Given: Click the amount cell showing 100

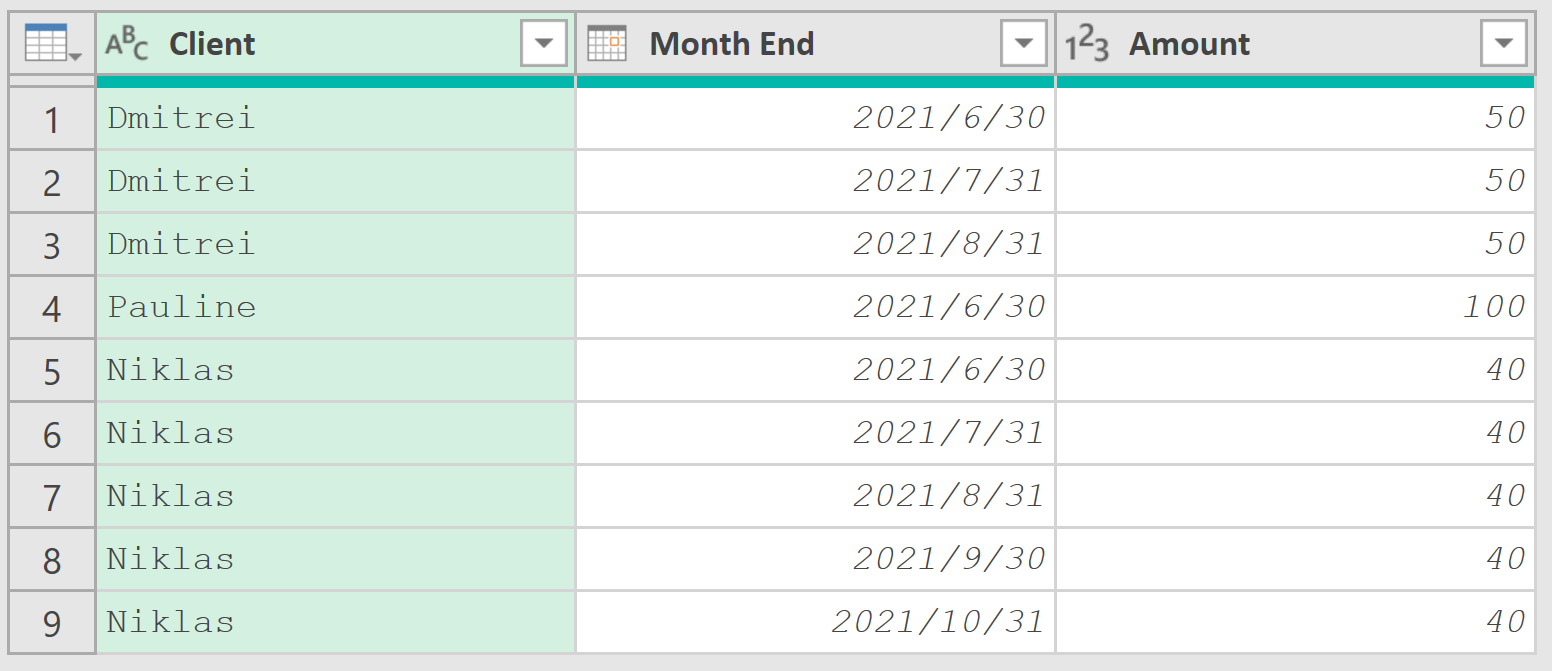Looking at the screenshot, I should [1296, 307].
